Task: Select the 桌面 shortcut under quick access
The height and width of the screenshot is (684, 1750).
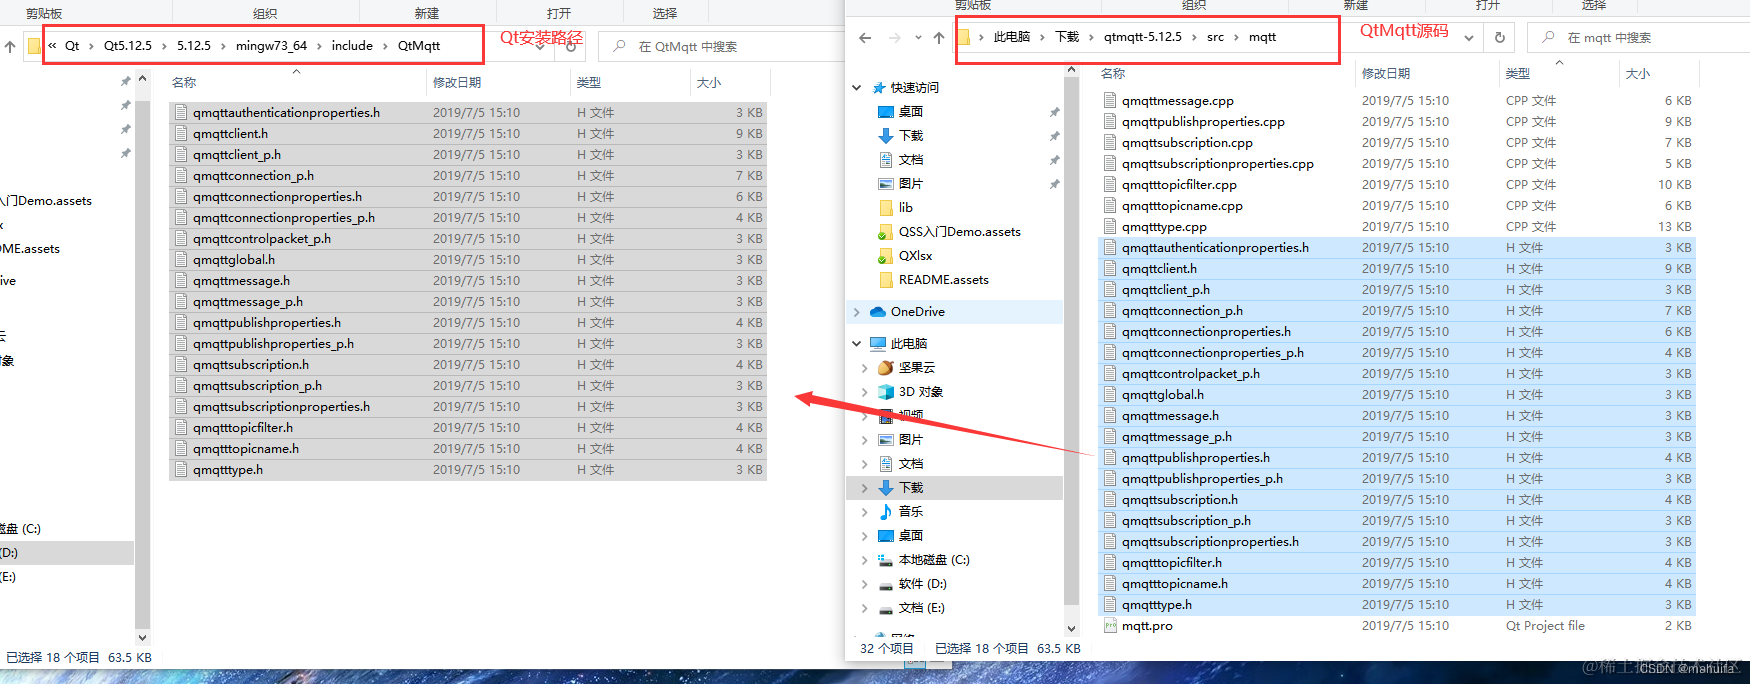Action: tap(910, 112)
